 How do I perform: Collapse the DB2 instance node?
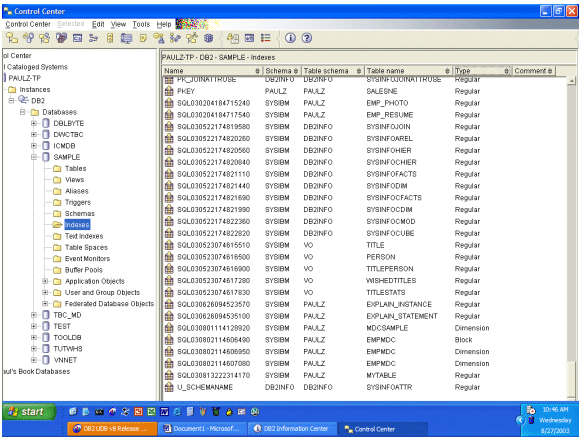(11, 101)
